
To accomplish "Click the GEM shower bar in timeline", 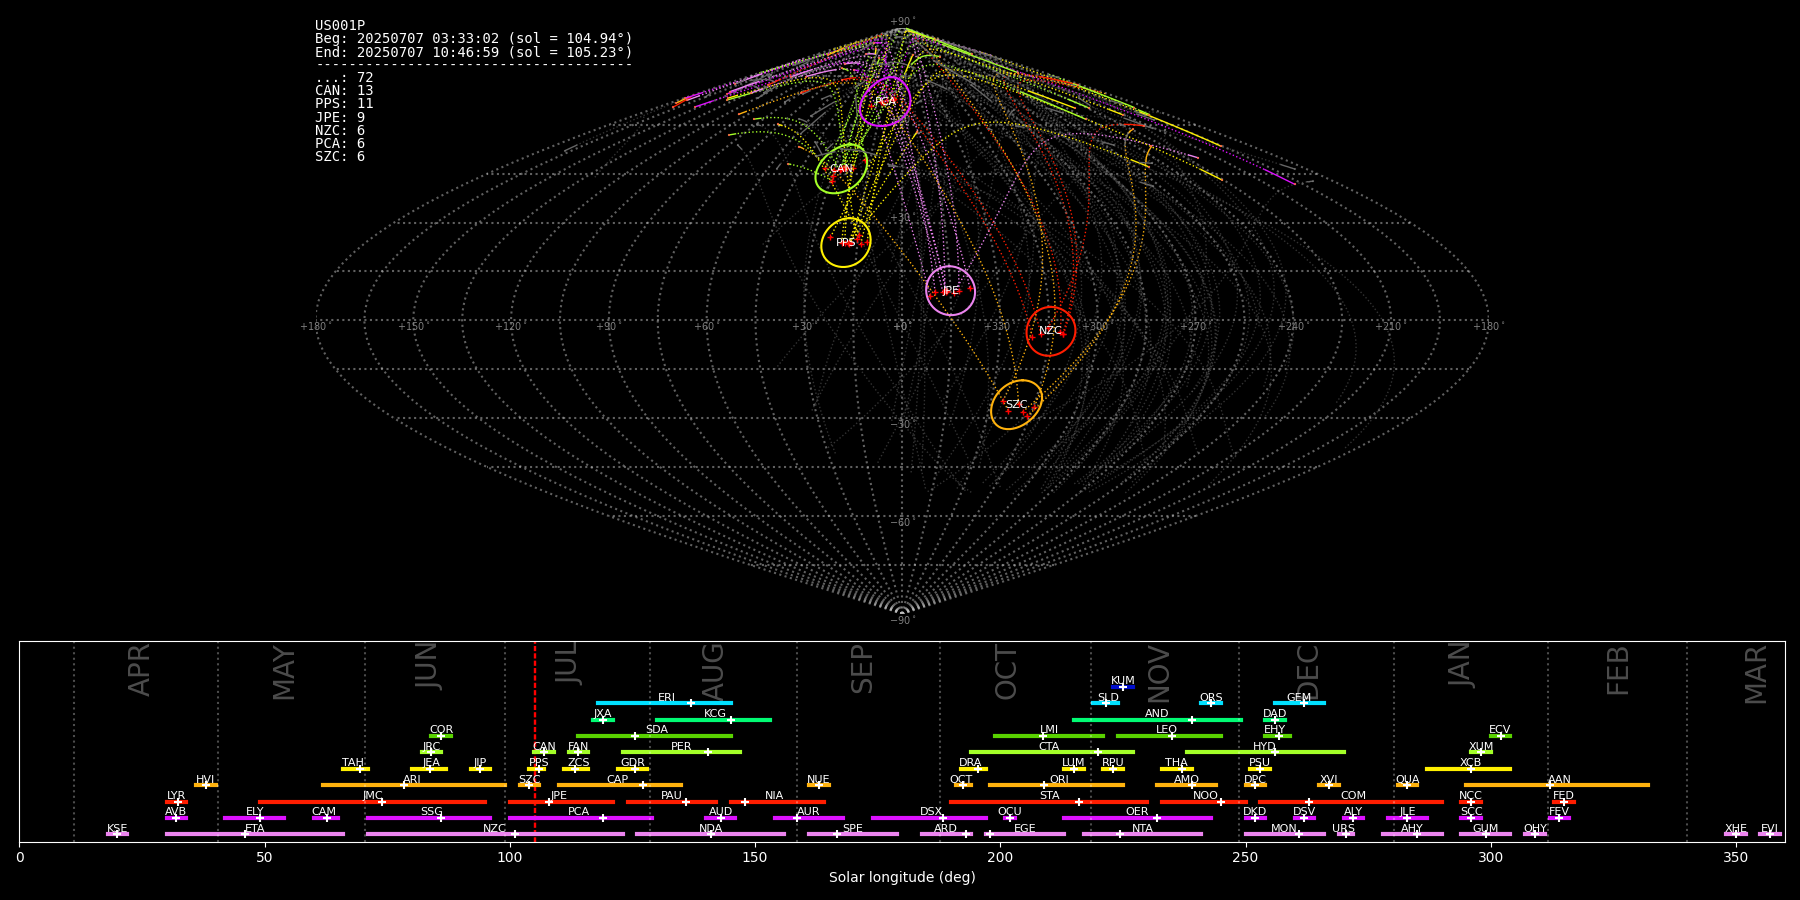I will 1299,703.
